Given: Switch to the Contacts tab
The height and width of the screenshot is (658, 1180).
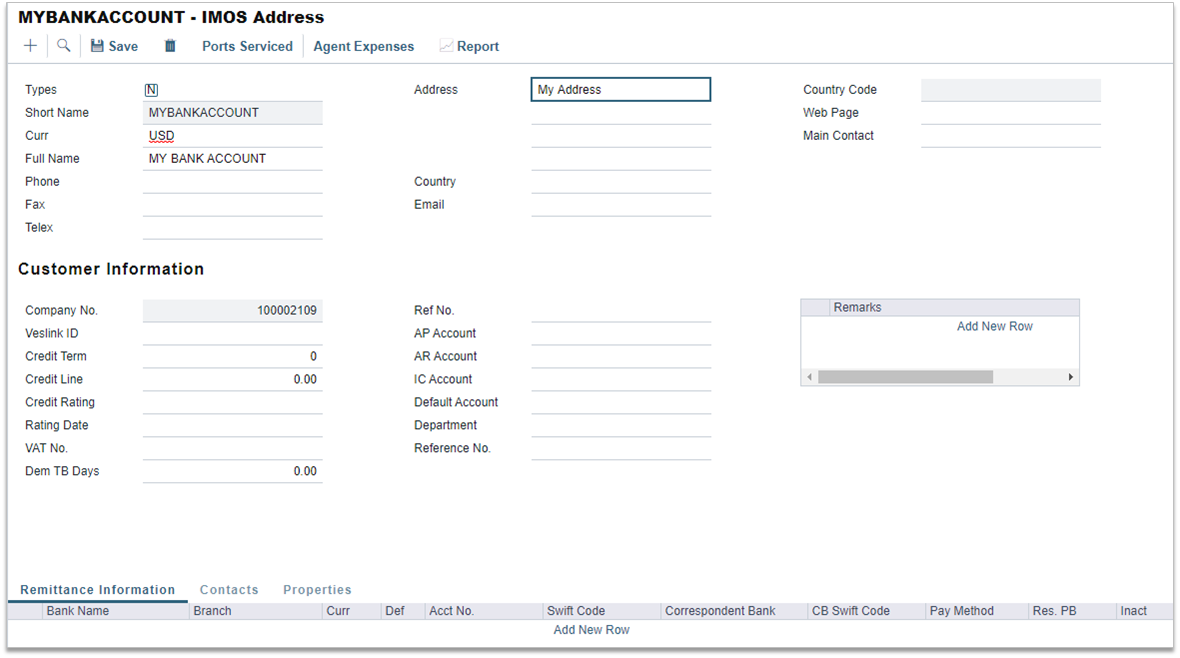Looking at the screenshot, I should (229, 590).
